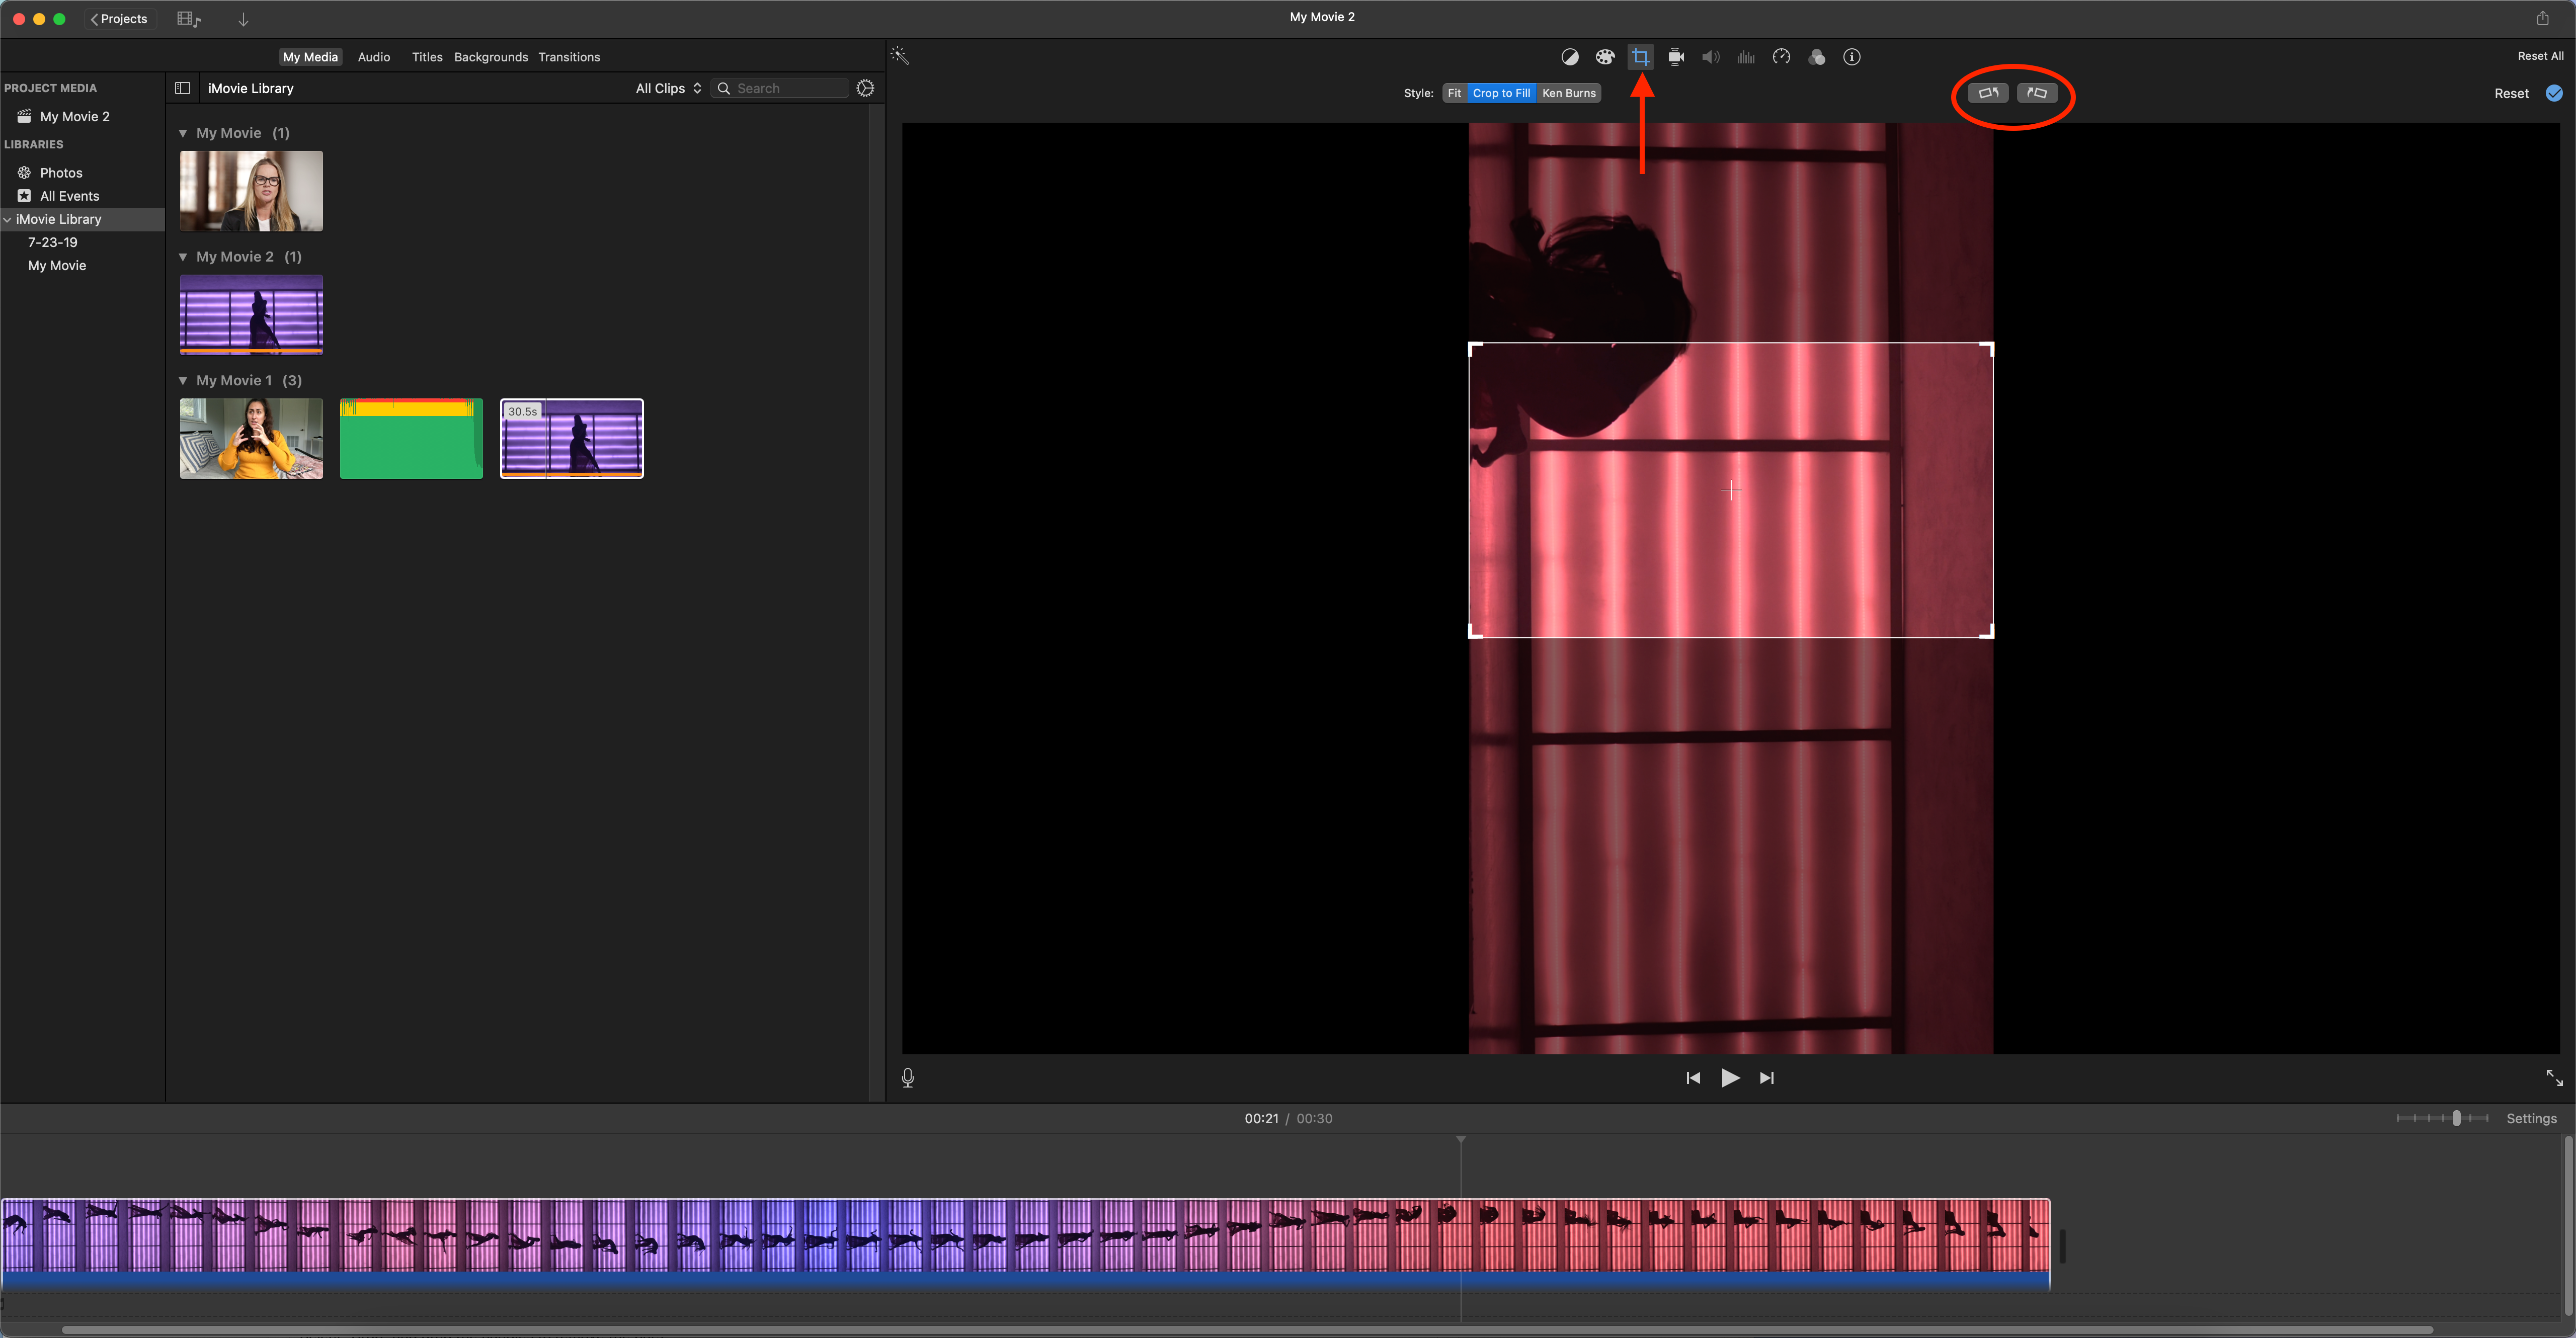Apply the crop with the blue checkmark
Viewport: 2576px width, 1338px height.
coord(2554,93)
